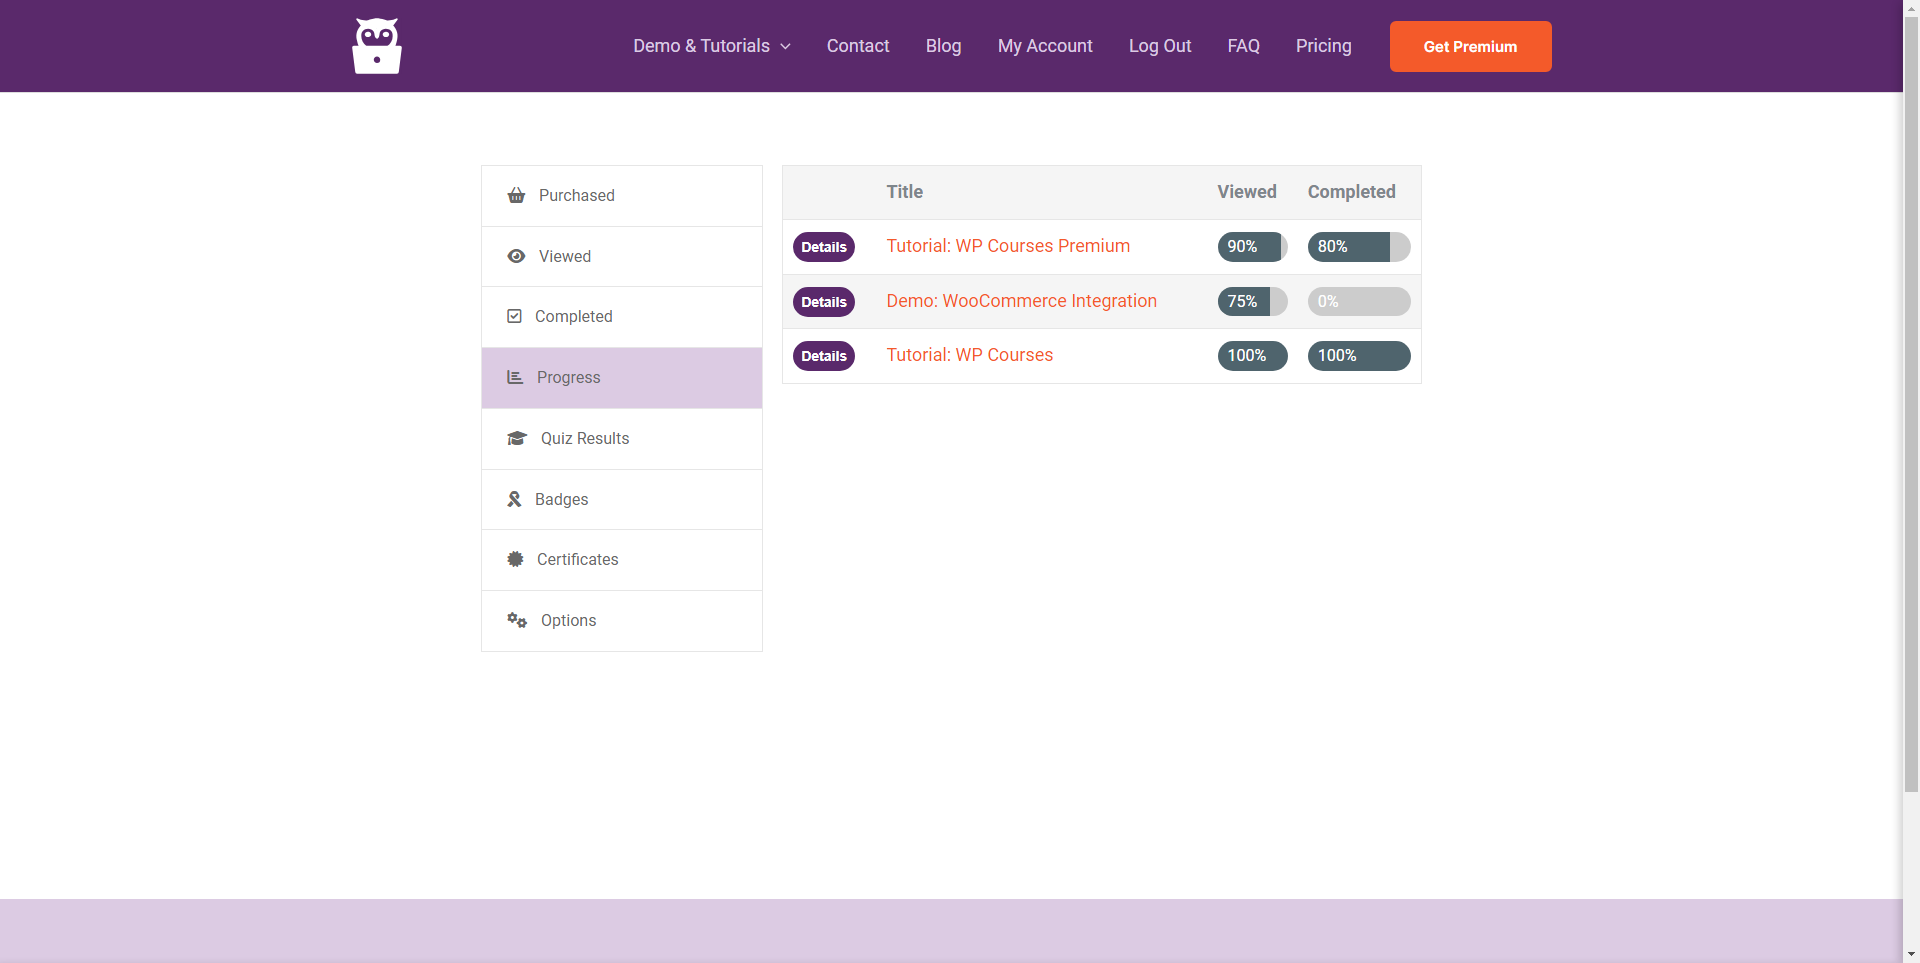Screen dimensions: 1920x963
Task: Click the 0% completed progress bar
Action: point(1359,302)
